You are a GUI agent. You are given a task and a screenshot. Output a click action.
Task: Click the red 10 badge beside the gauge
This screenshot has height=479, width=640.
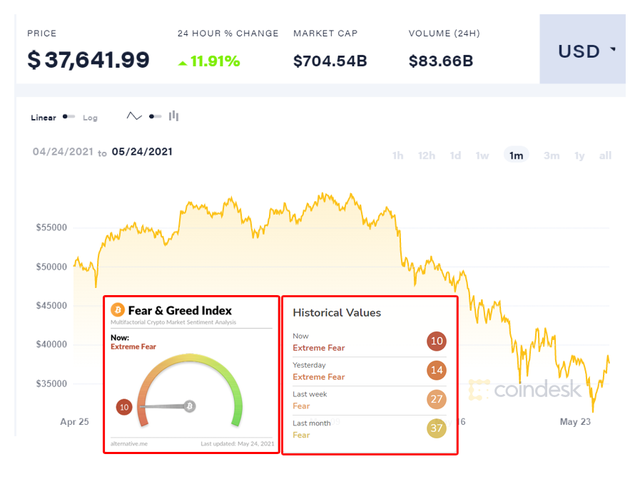pyautogui.click(x=124, y=407)
